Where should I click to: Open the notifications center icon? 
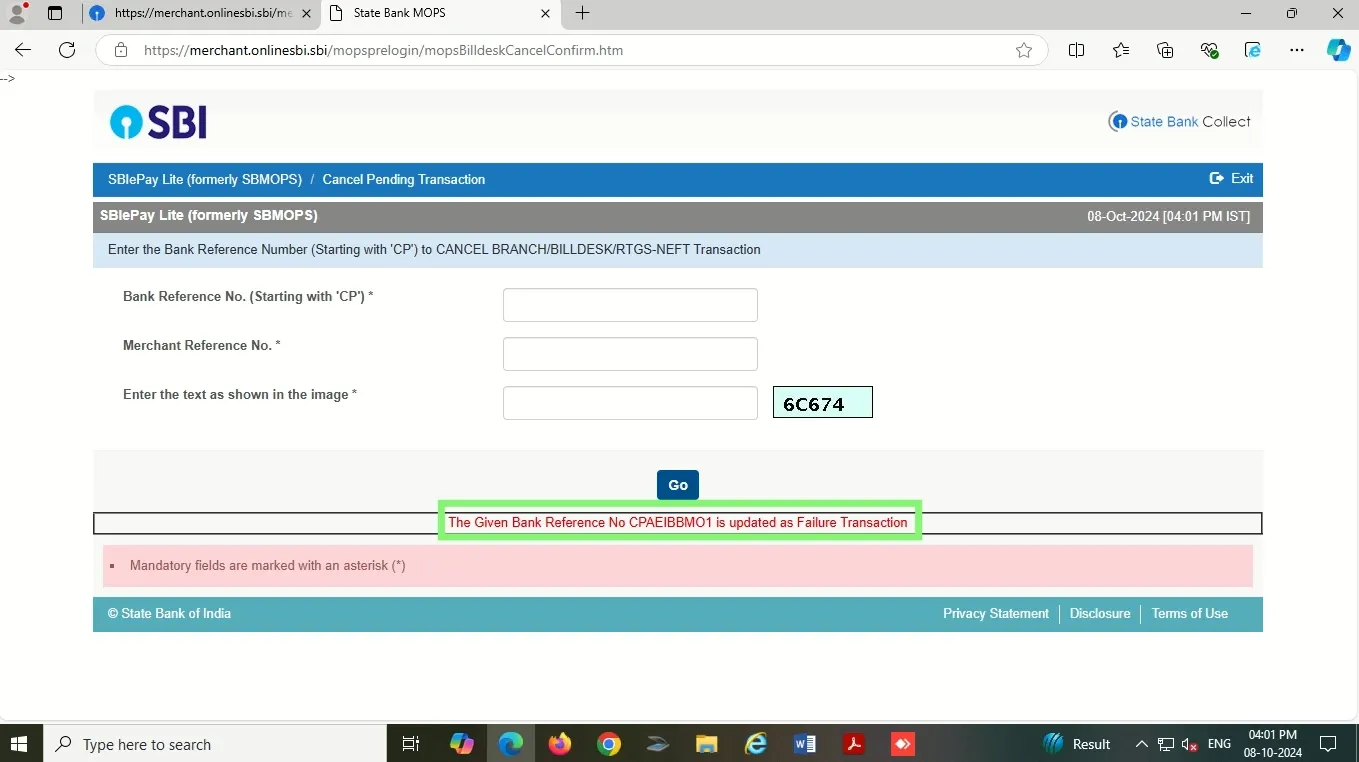pyautogui.click(x=1328, y=744)
